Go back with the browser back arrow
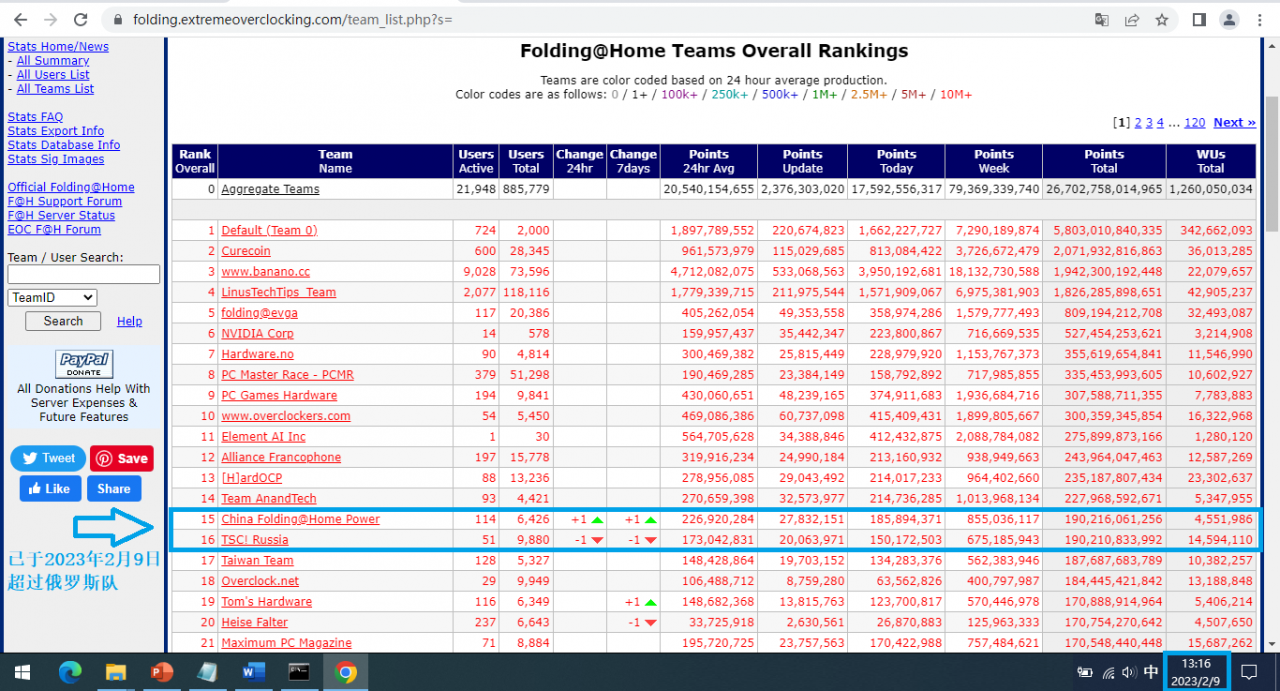 (20, 19)
